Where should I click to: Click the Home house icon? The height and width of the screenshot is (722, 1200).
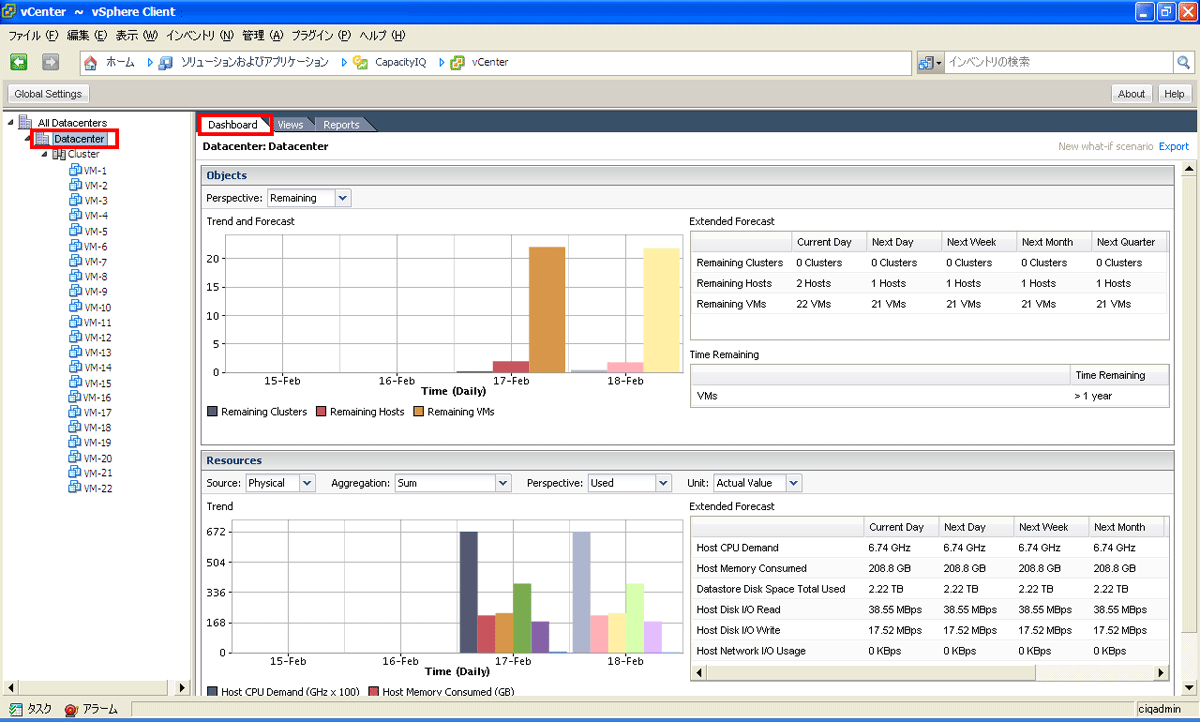(x=91, y=63)
